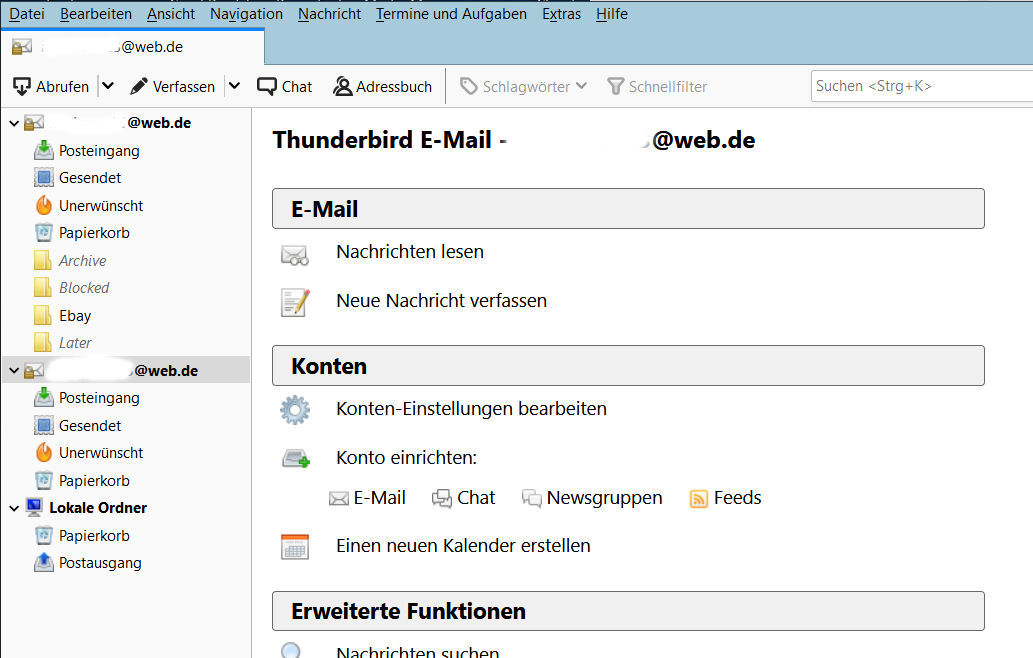Open second account's Papierkorb bin icon
This screenshot has width=1033, height=658.
tap(43, 480)
